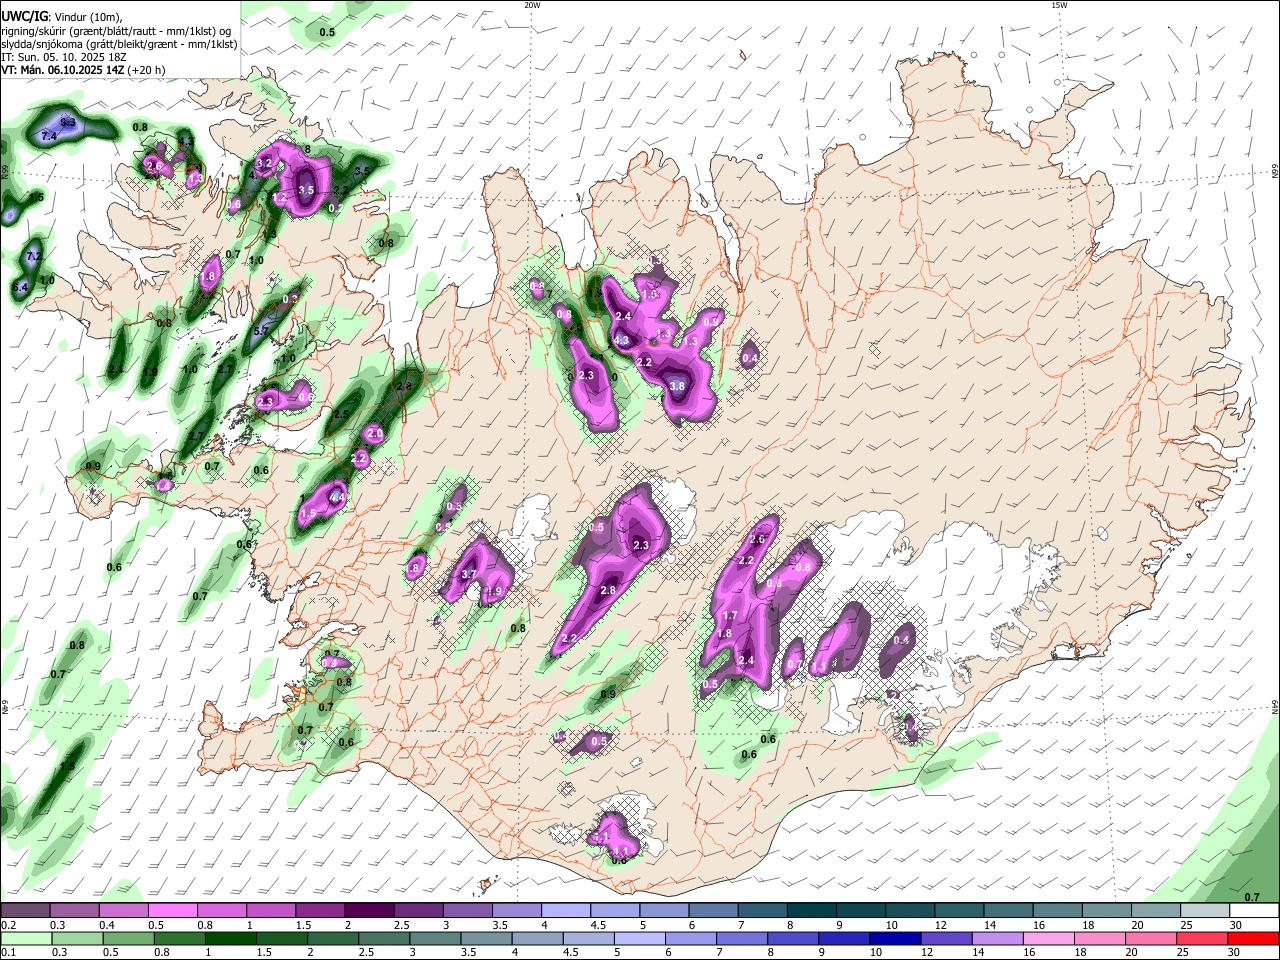This screenshot has height=960, width=1280.
Task: Click the 20W longitude label
Action: tap(532, 5)
